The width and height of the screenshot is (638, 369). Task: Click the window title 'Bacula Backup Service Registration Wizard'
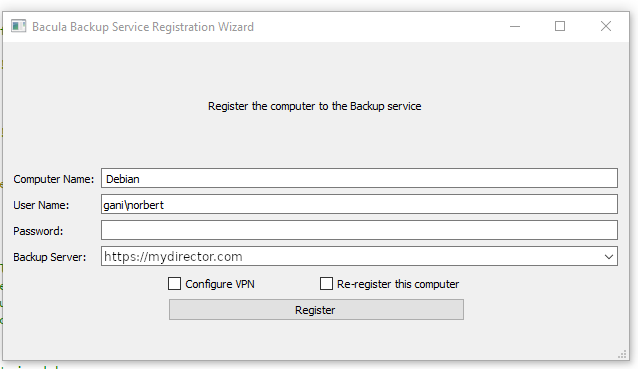point(143,27)
